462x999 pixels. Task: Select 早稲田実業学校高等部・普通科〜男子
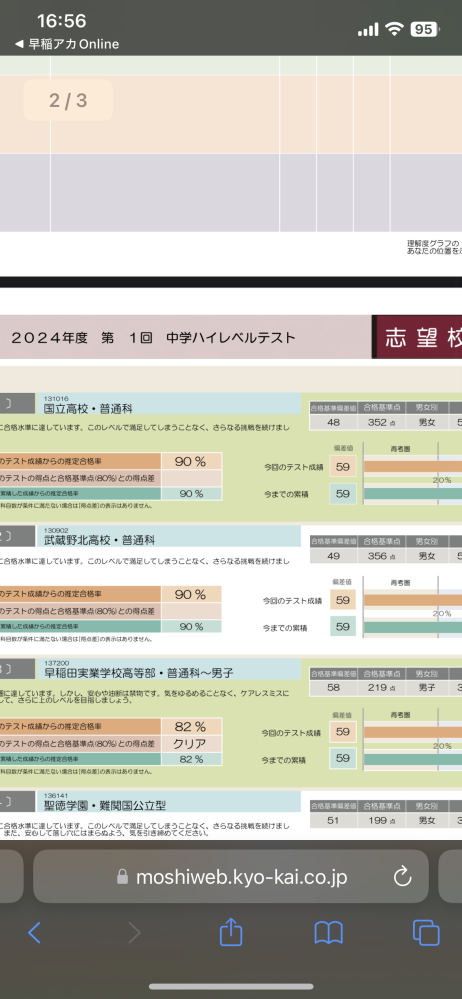pos(139,673)
